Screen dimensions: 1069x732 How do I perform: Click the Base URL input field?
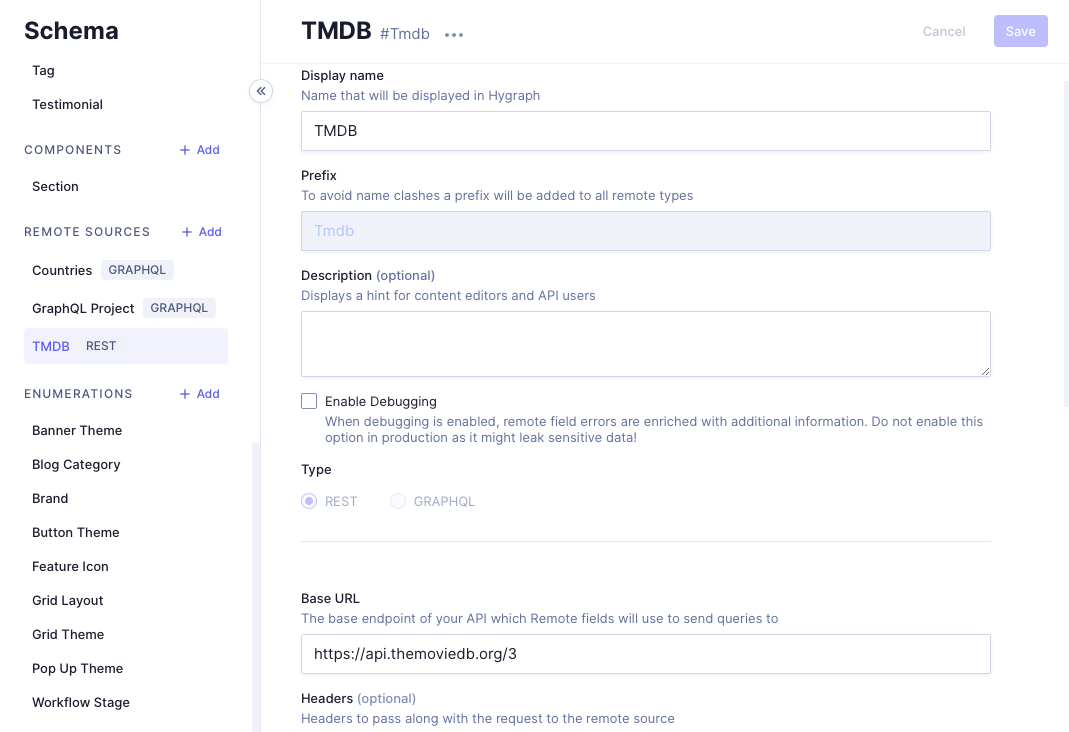pyautogui.click(x=646, y=654)
